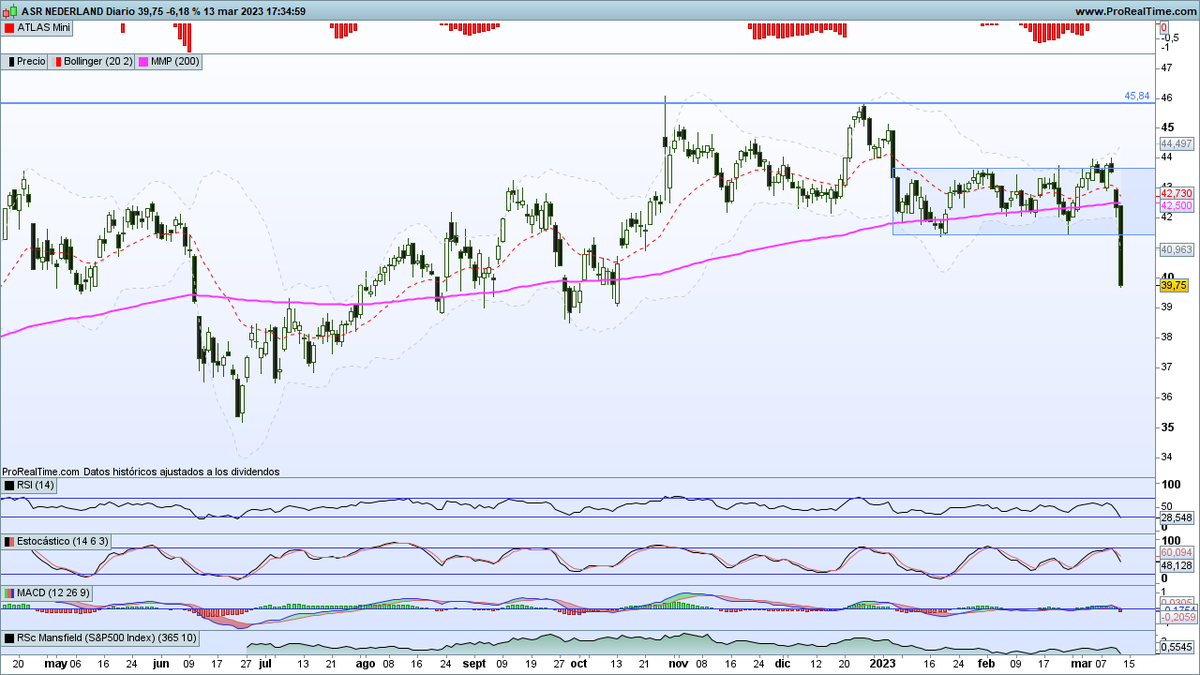Click the '2023' label on date axis

click(882, 662)
